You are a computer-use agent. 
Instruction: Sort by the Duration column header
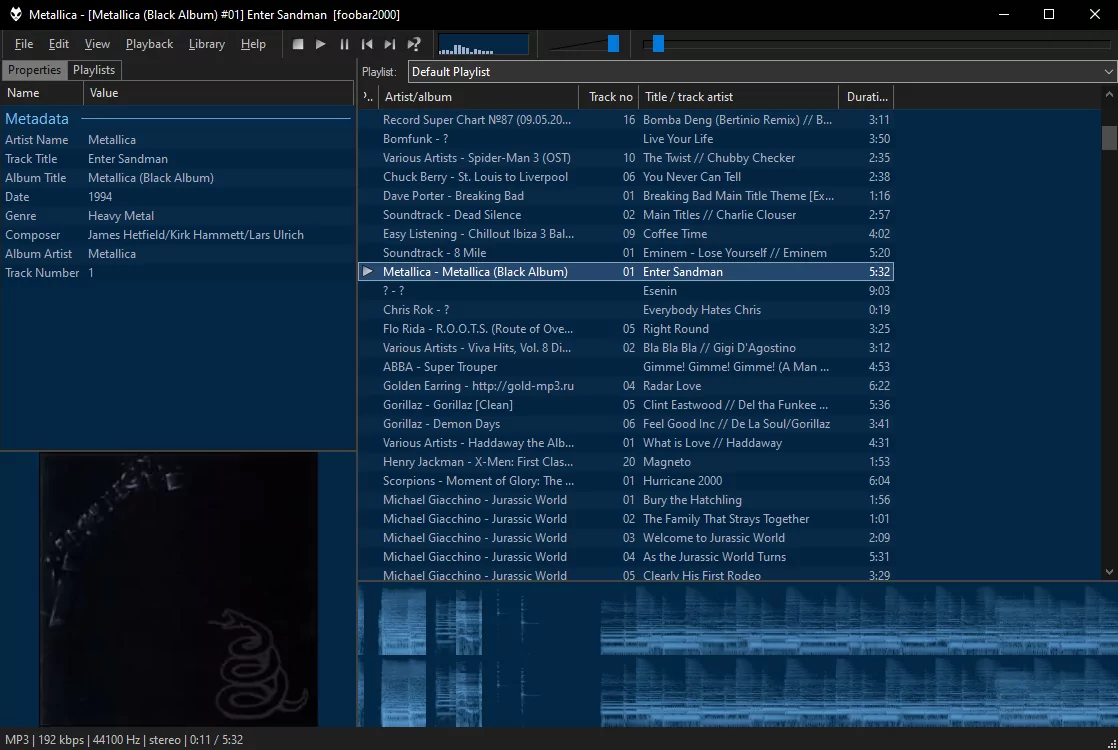[x=866, y=97]
